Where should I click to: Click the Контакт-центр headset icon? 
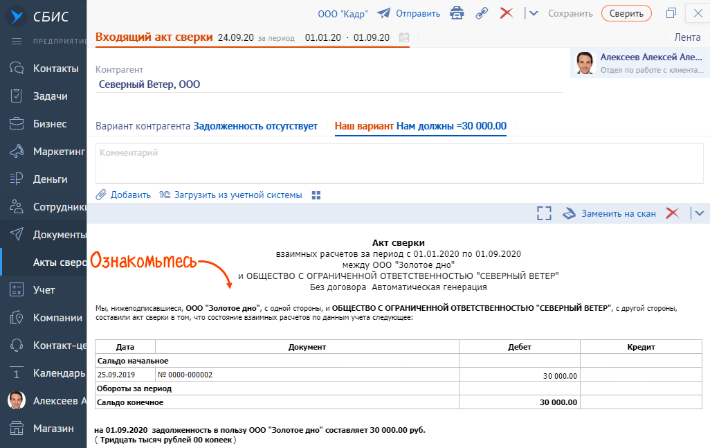pos(17,345)
